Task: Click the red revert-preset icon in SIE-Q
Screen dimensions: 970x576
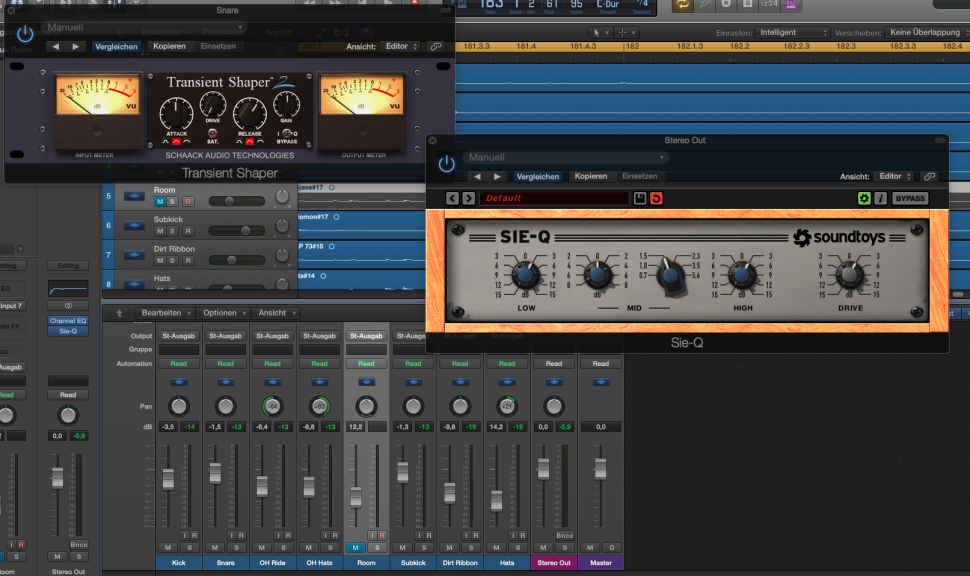Action: tap(658, 198)
